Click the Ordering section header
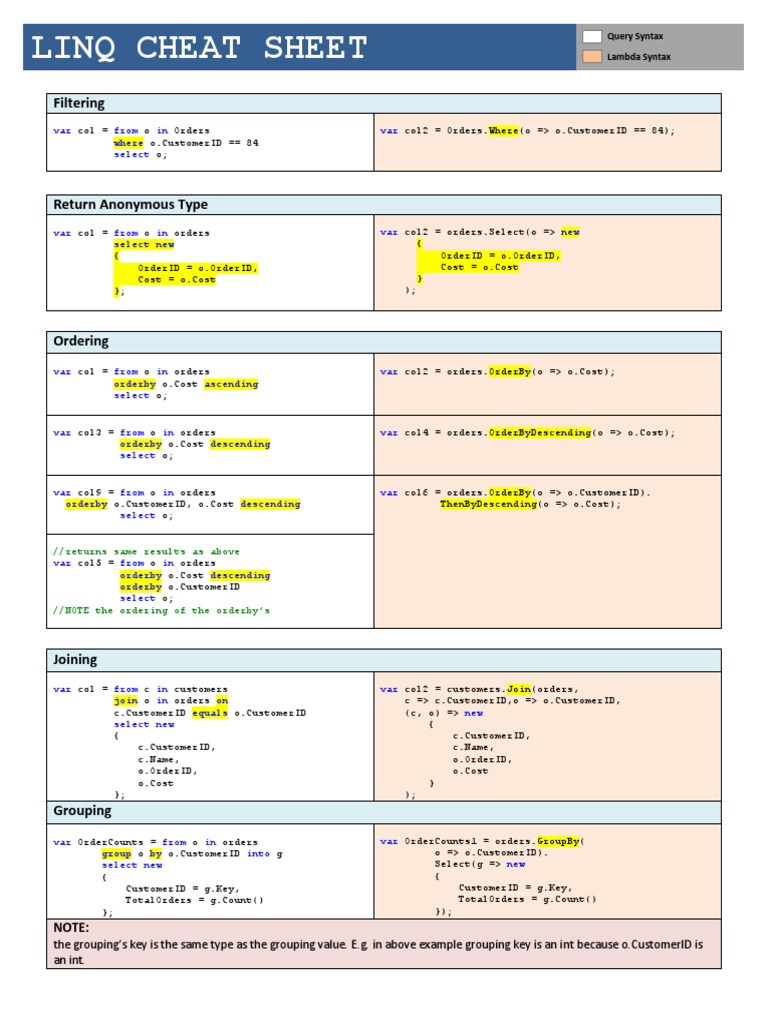 click(81, 342)
